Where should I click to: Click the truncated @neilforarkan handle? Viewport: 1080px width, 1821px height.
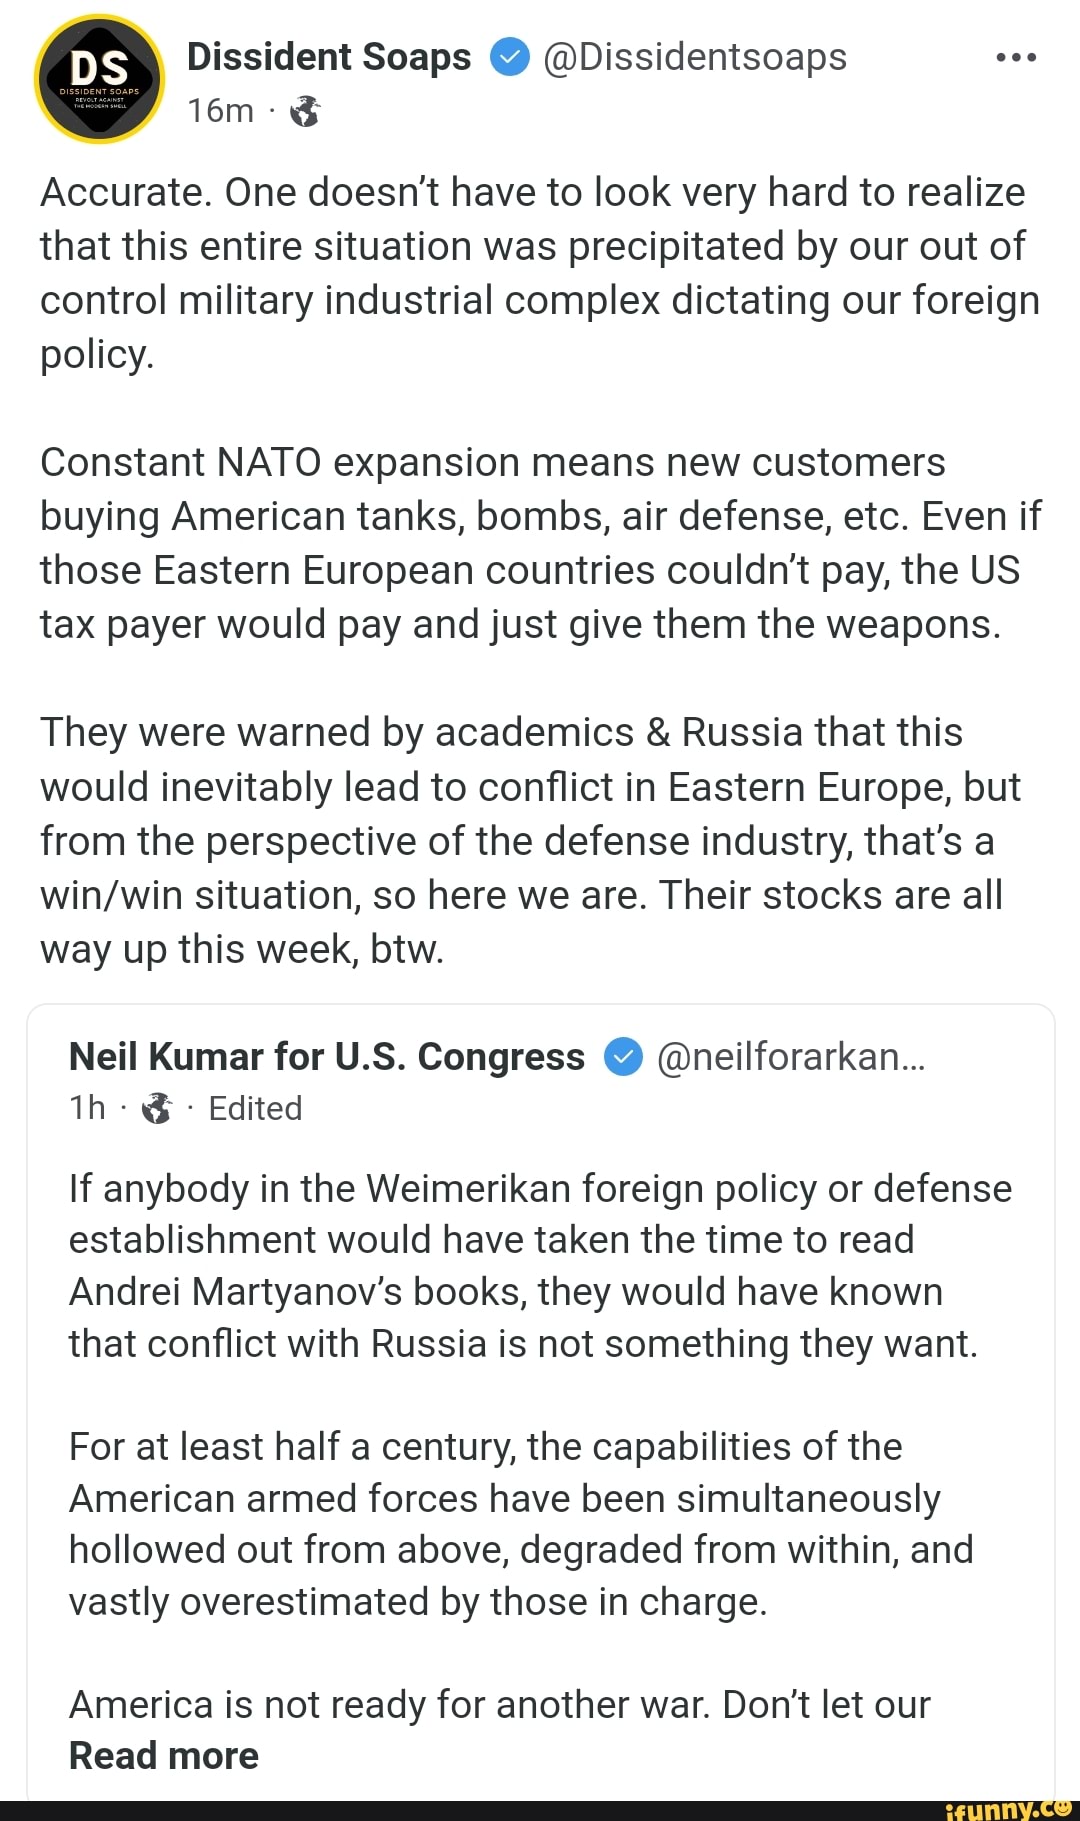click(791, 1057)
